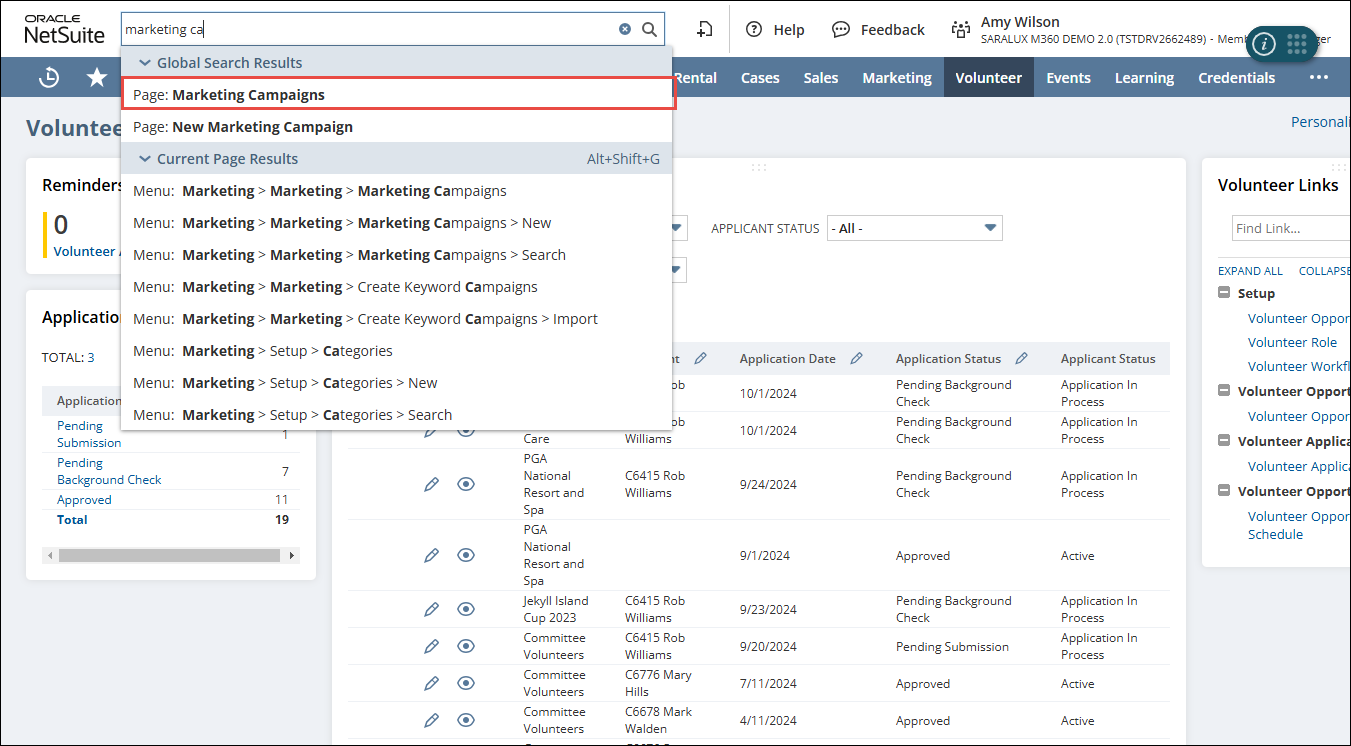The height and width of the screenshot is (746, 1351).
Task: Click the Help question mark icon
Action: [754, 29]
